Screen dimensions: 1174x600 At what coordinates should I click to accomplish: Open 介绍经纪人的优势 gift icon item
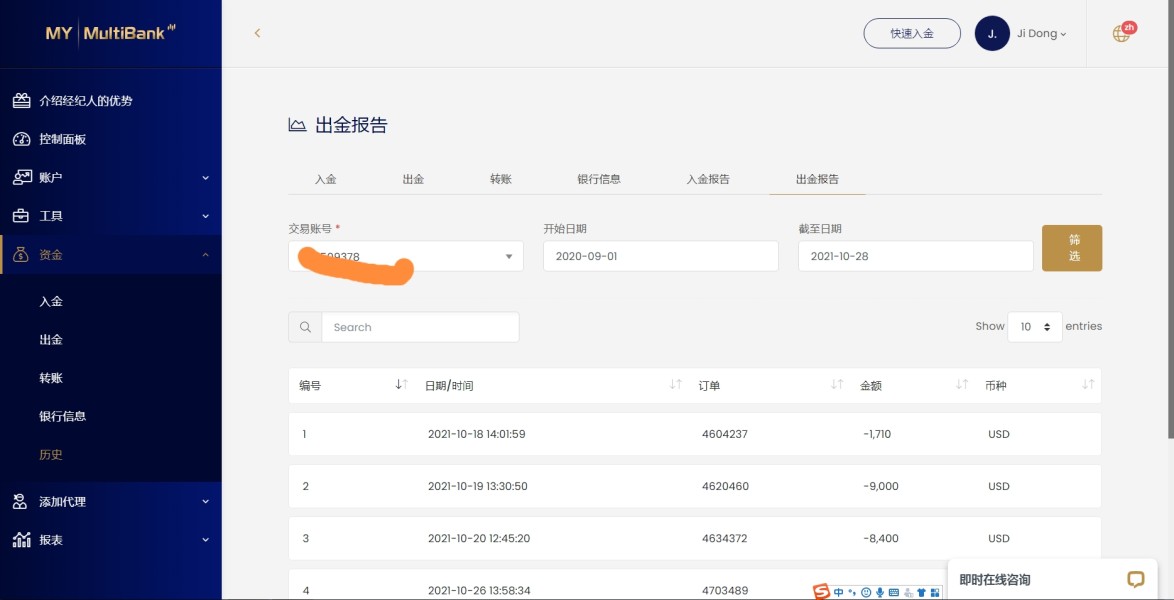coord(22,101)
